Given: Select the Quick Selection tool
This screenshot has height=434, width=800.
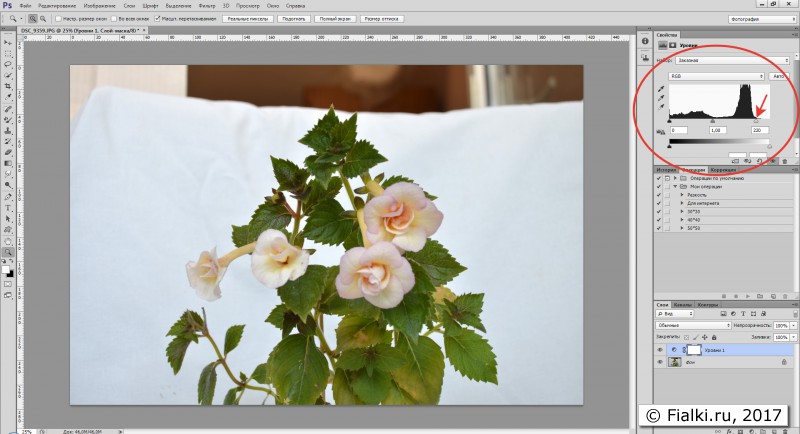Looking at the screenshot, I should point(8,75).
